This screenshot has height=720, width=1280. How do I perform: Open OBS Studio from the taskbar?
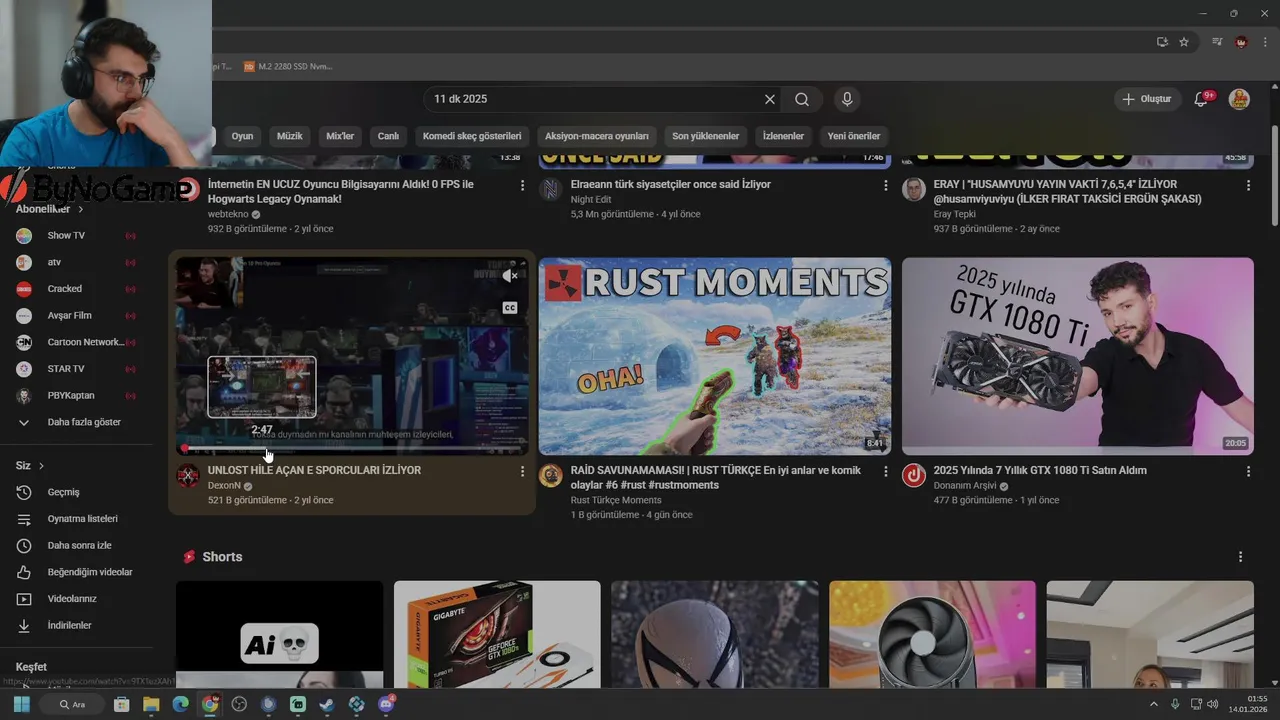click(x=239, y=704)
